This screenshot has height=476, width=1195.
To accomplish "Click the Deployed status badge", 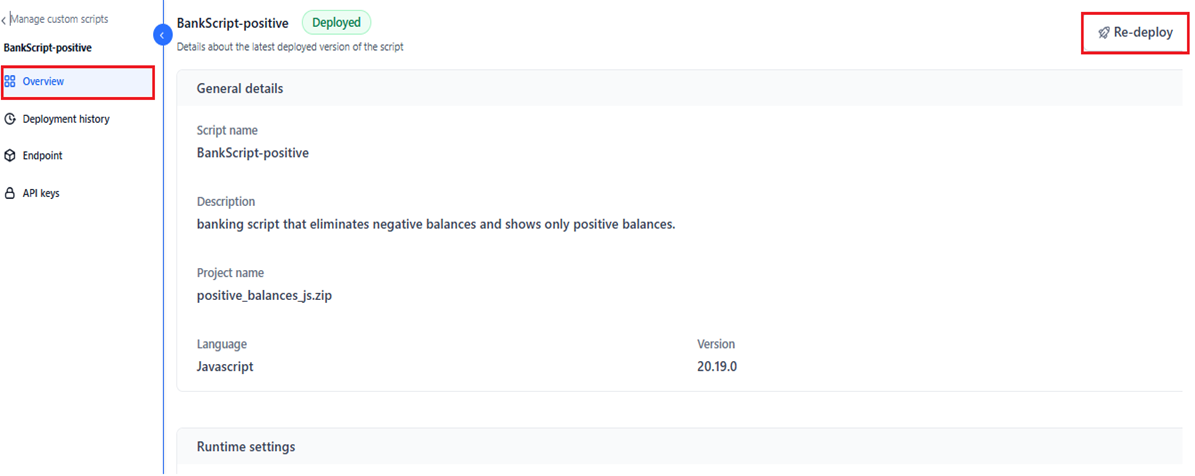I will click(x=336, y=22).
